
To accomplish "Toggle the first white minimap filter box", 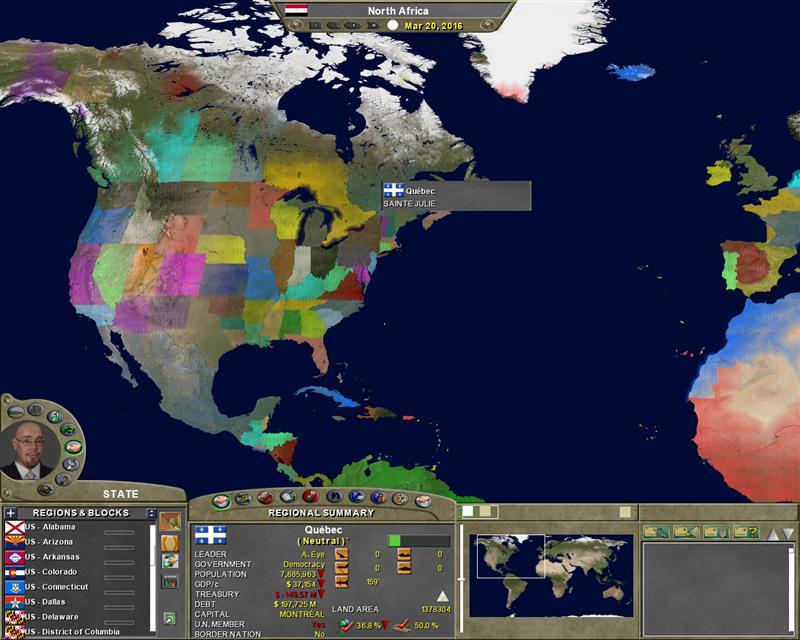I will (467, 512).
